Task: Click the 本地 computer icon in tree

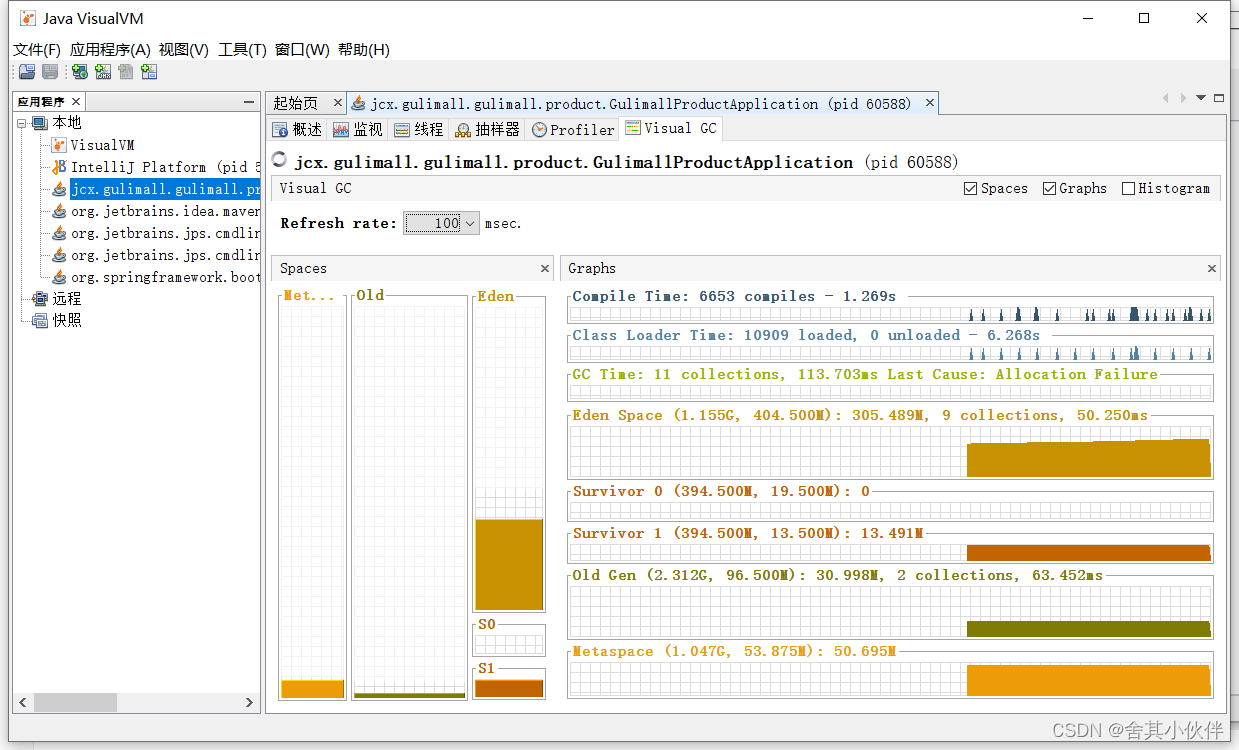Action: [x=40, y=123]
